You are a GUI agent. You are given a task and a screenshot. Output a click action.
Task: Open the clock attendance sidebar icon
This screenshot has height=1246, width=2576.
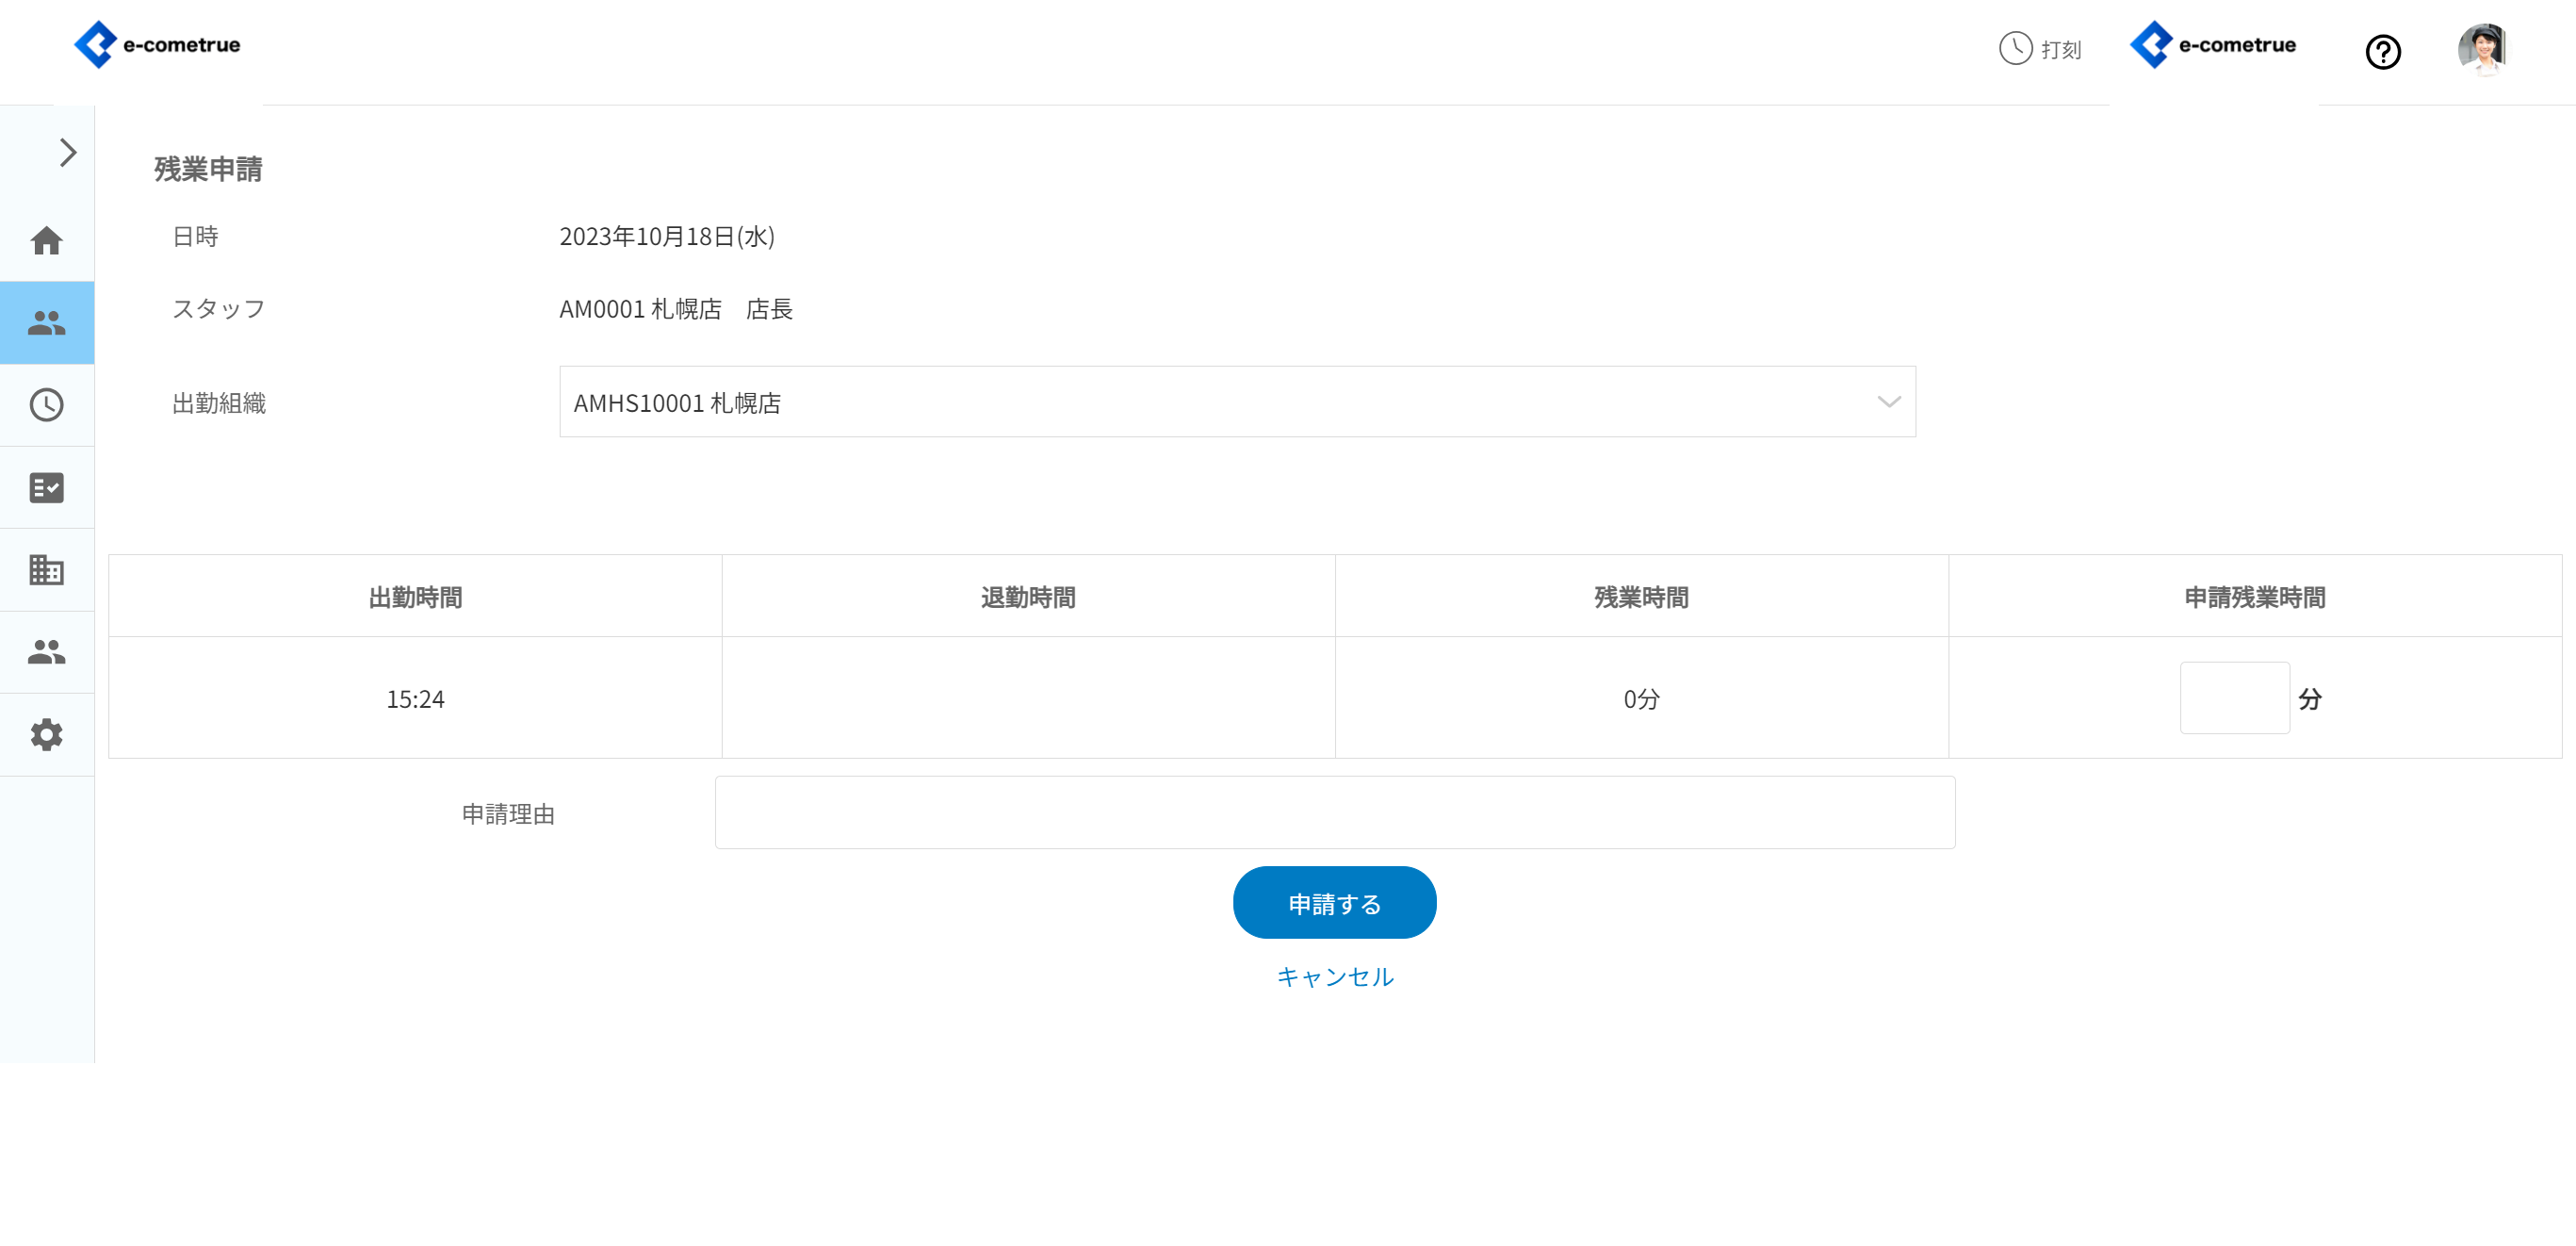point(46,405)
